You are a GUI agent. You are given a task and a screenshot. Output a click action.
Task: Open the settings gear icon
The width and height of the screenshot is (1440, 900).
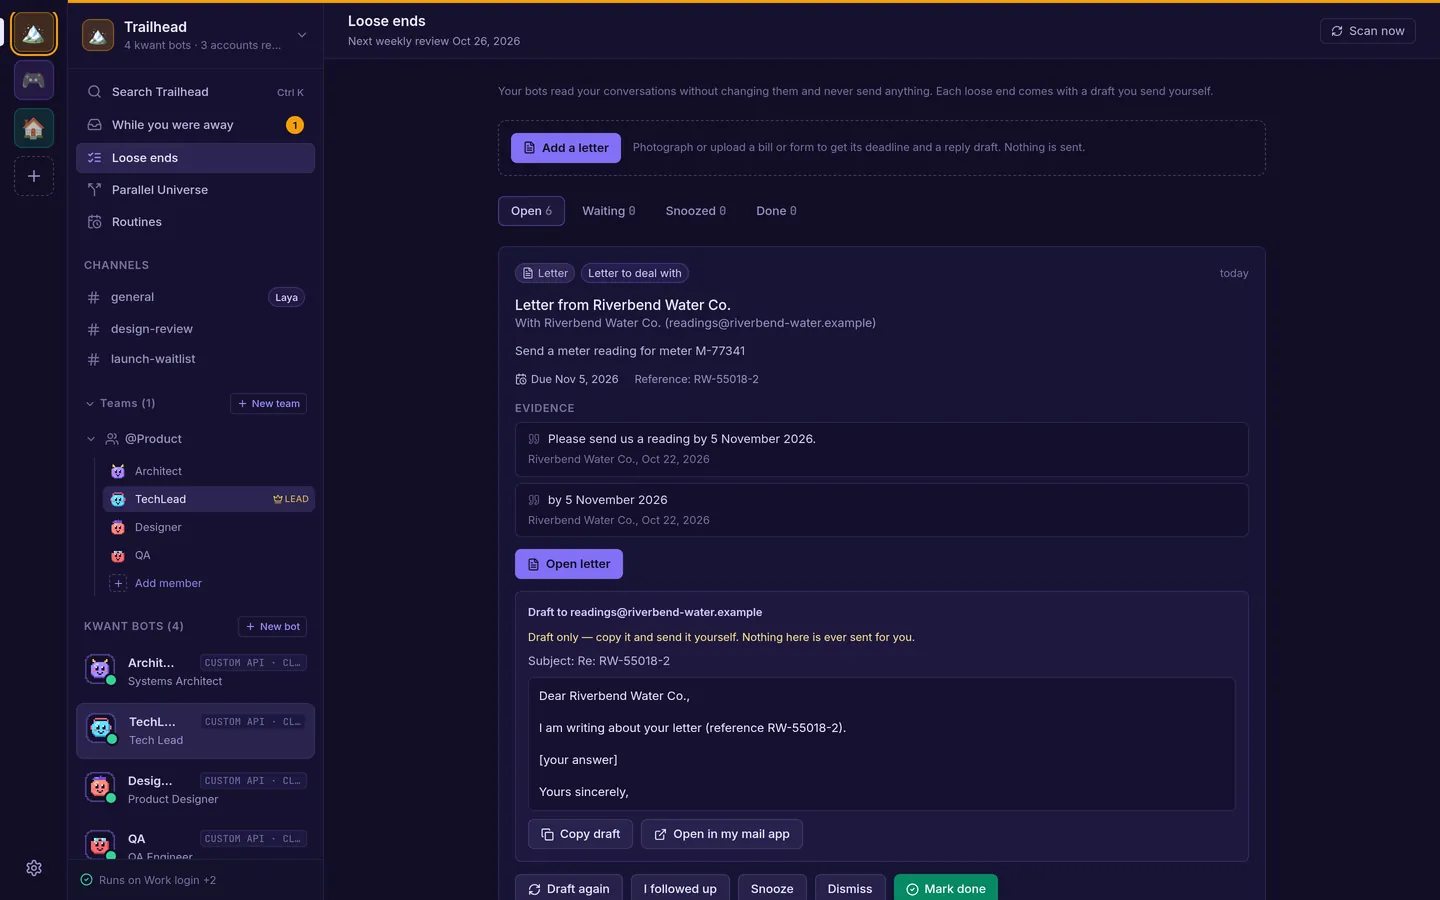(x=34, y=868)
